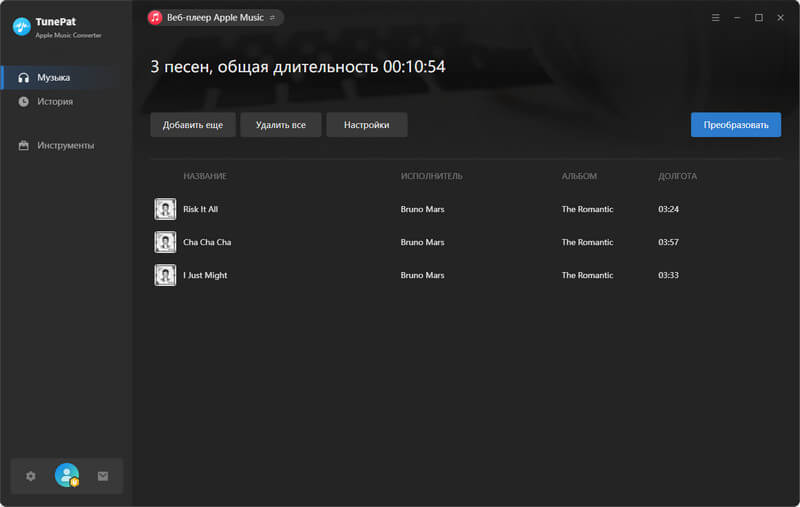The height and width of the screenshot is (507, 800).
Task: Open the Музыка sidebar tab
Action: click(x=54, y=77)
